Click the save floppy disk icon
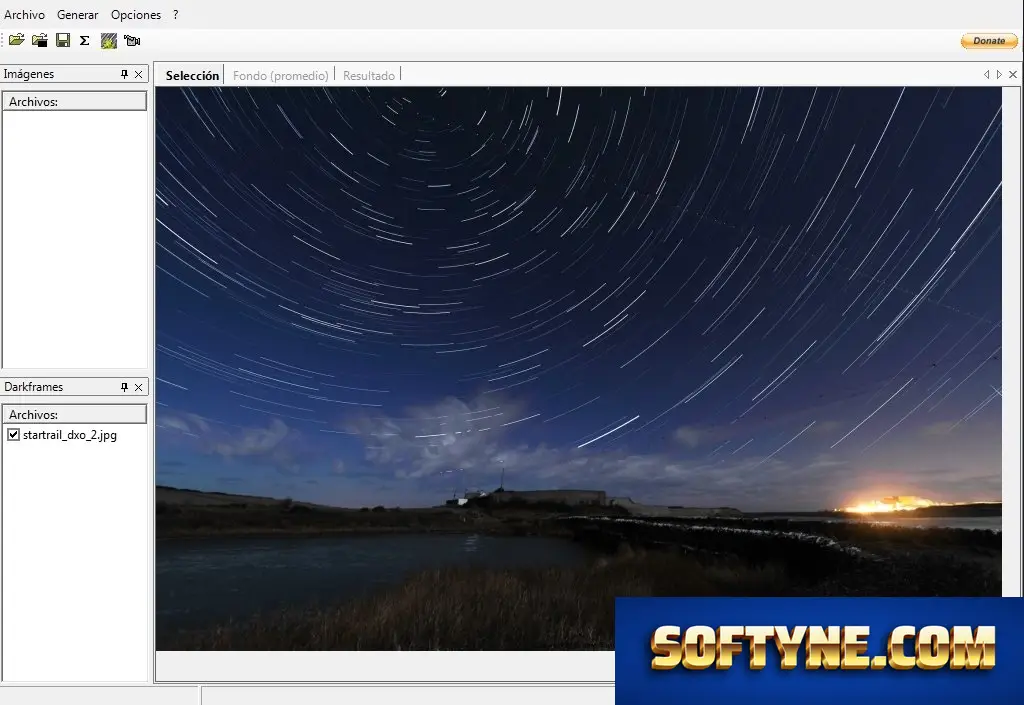Viewport: 1024px width, 705px height. click(x=63, y=40)
